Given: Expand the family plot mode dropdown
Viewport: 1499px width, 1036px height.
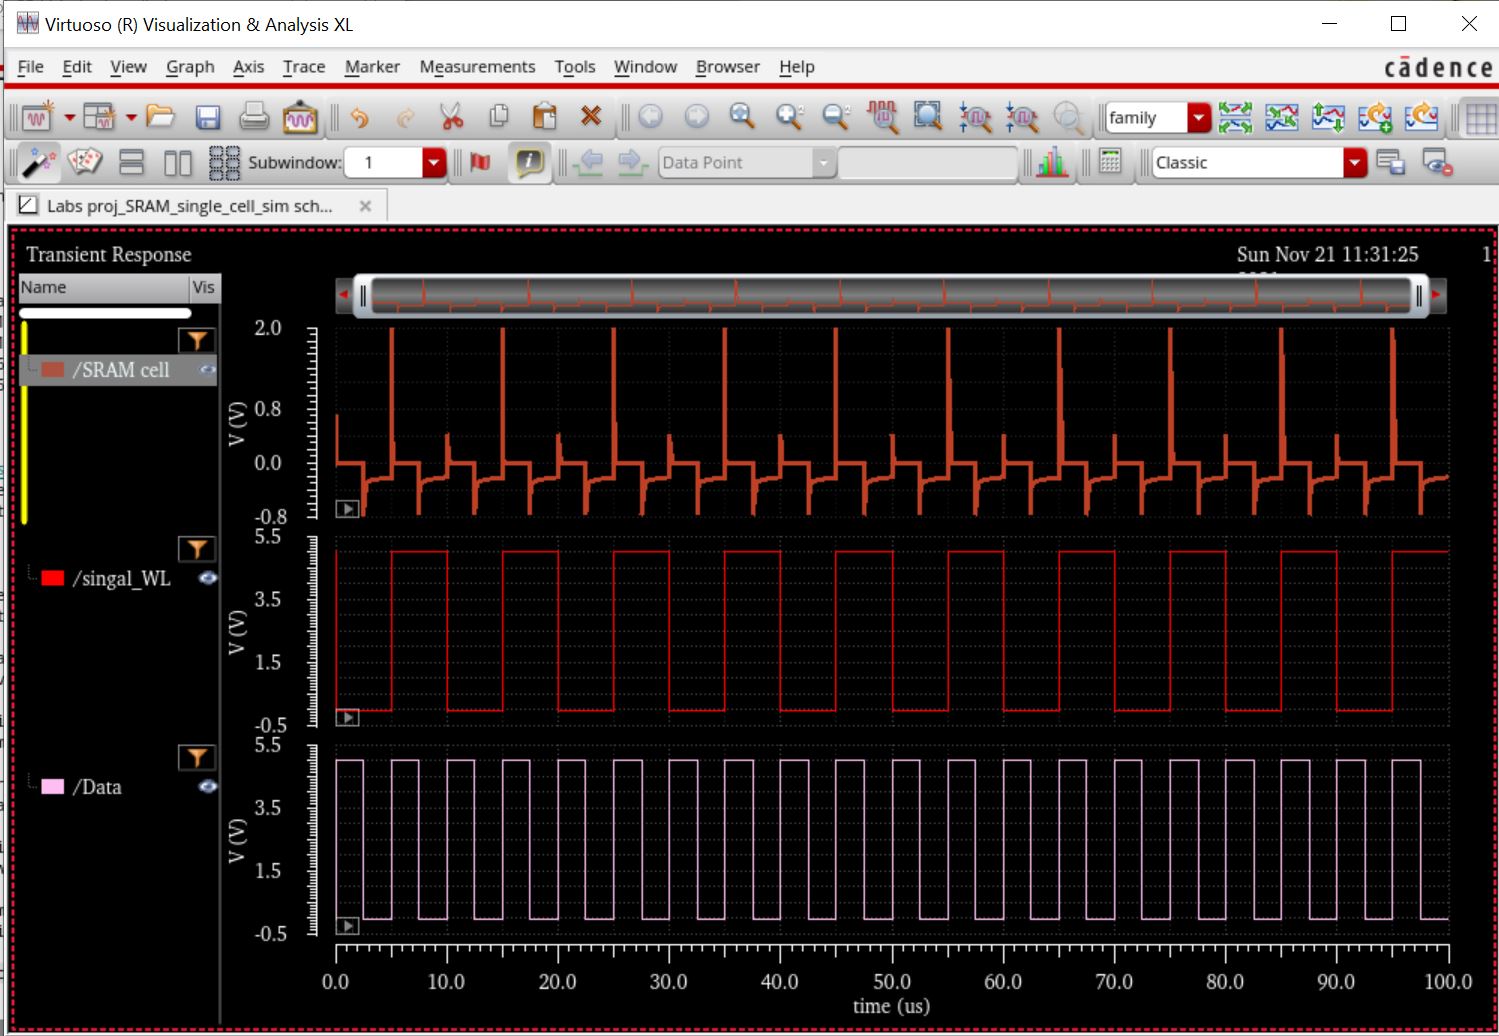Looking at the screenshot, I should click(1198, 118).
